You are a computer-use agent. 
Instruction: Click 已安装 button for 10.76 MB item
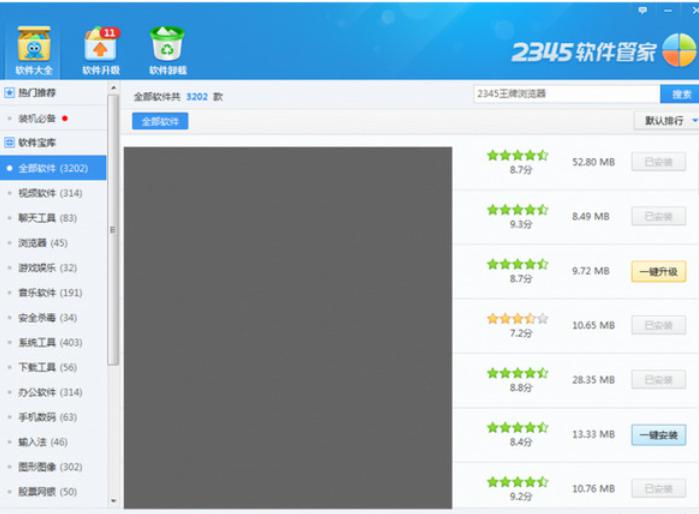coord(658,489)
